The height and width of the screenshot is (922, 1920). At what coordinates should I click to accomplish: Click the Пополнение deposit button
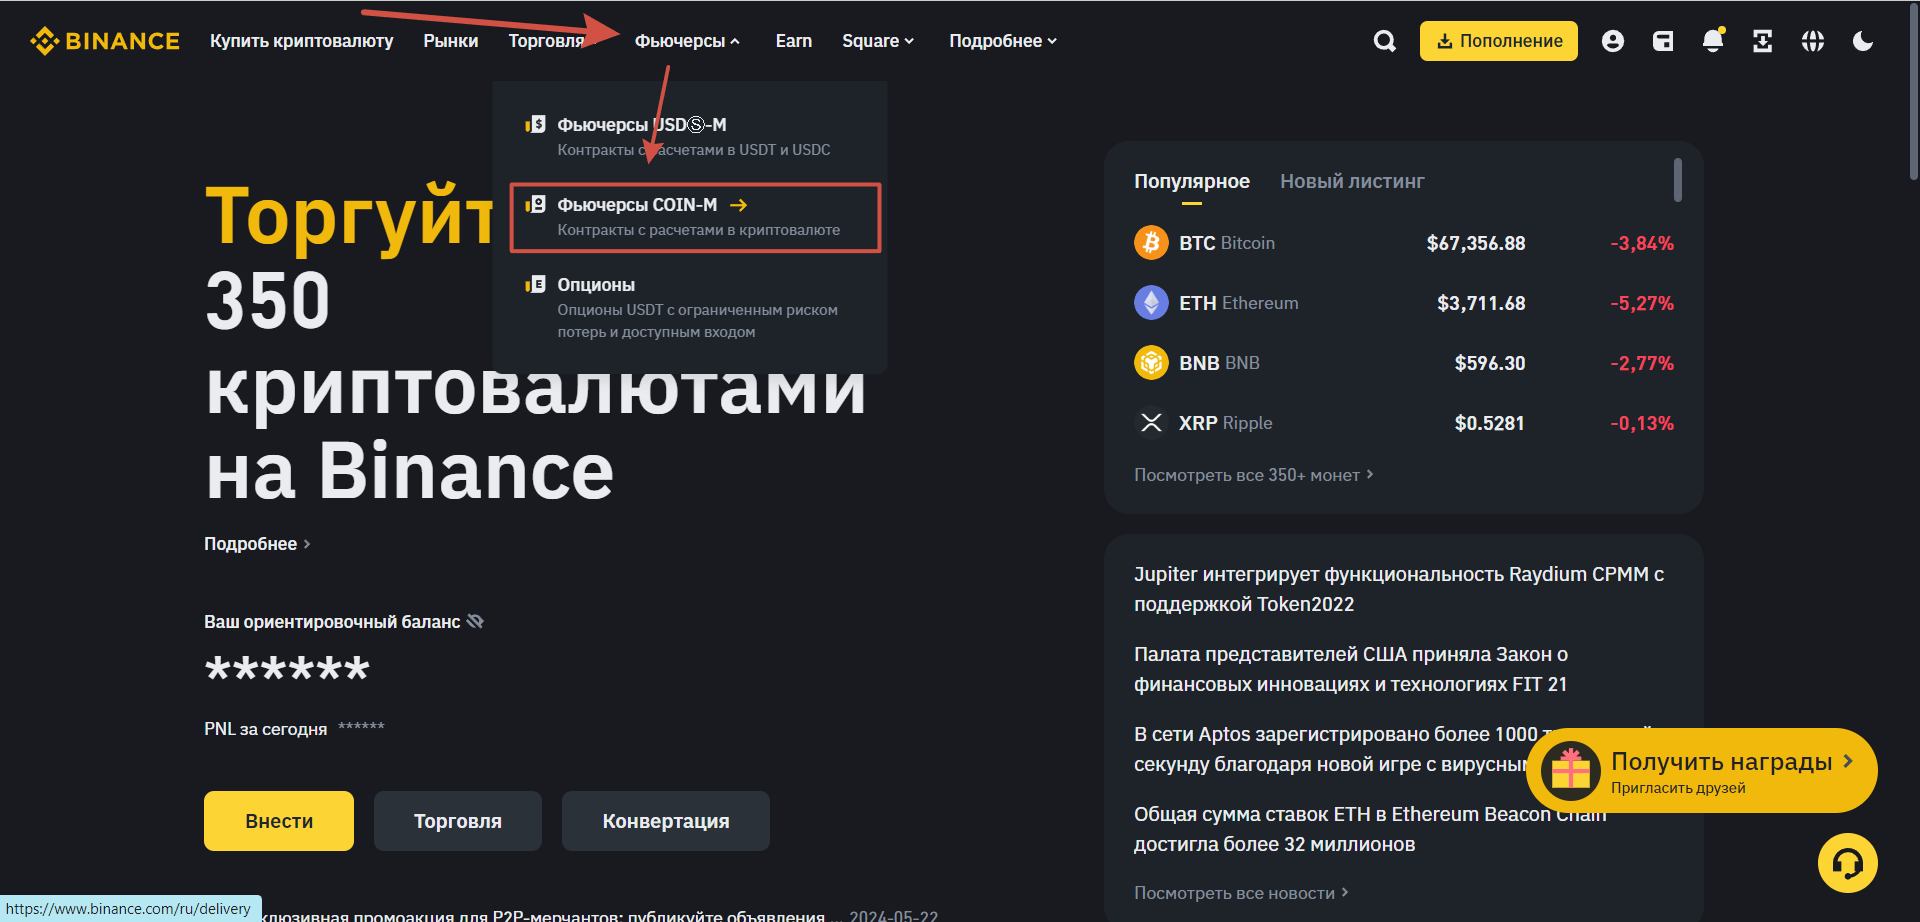[x=1498, y=41]
